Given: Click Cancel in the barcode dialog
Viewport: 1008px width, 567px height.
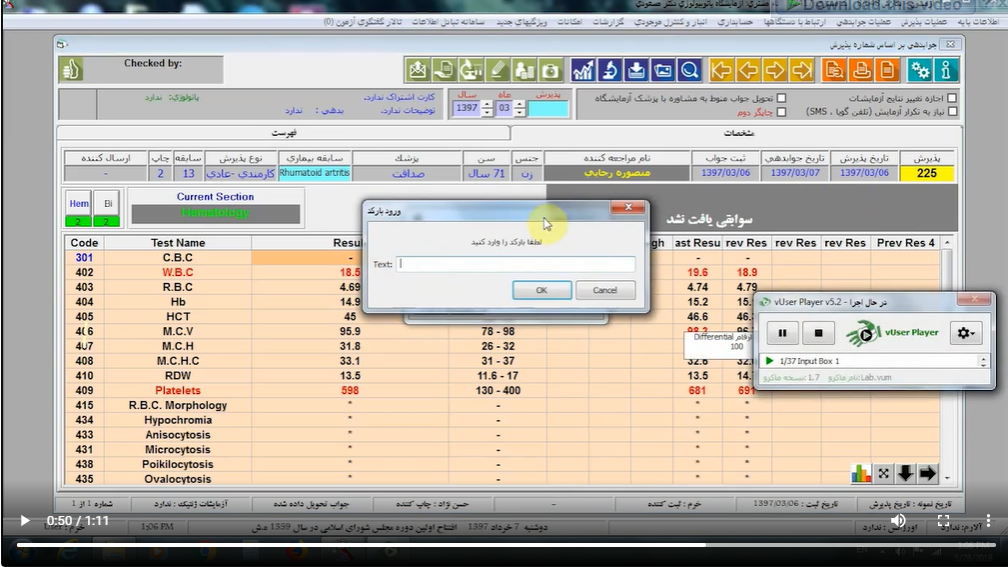Looking at the screenshot, I should 605,290.
